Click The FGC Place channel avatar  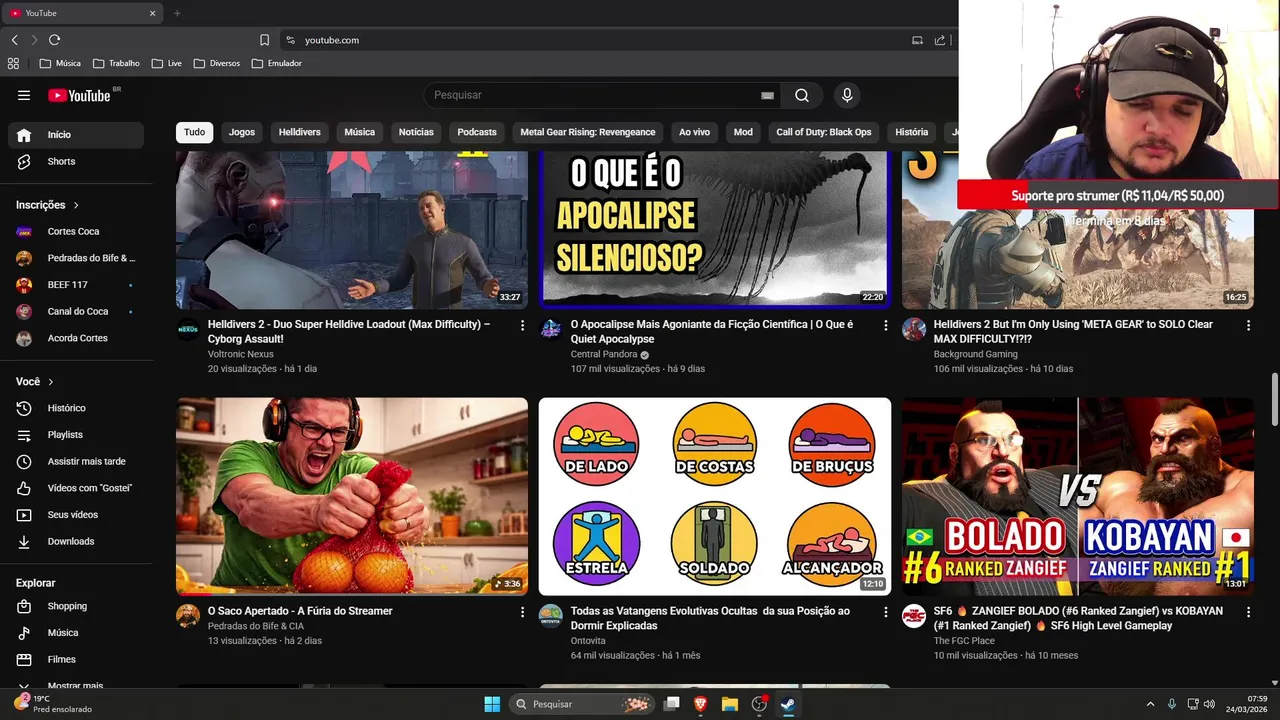tap(914, 616)
